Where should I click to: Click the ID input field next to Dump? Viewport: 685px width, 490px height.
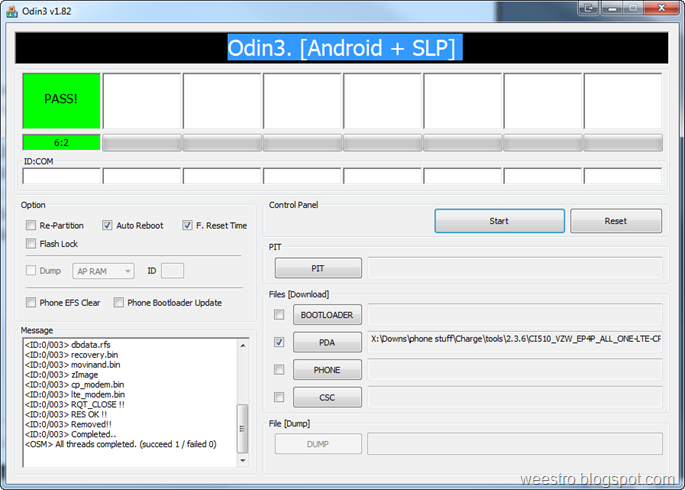172,271
